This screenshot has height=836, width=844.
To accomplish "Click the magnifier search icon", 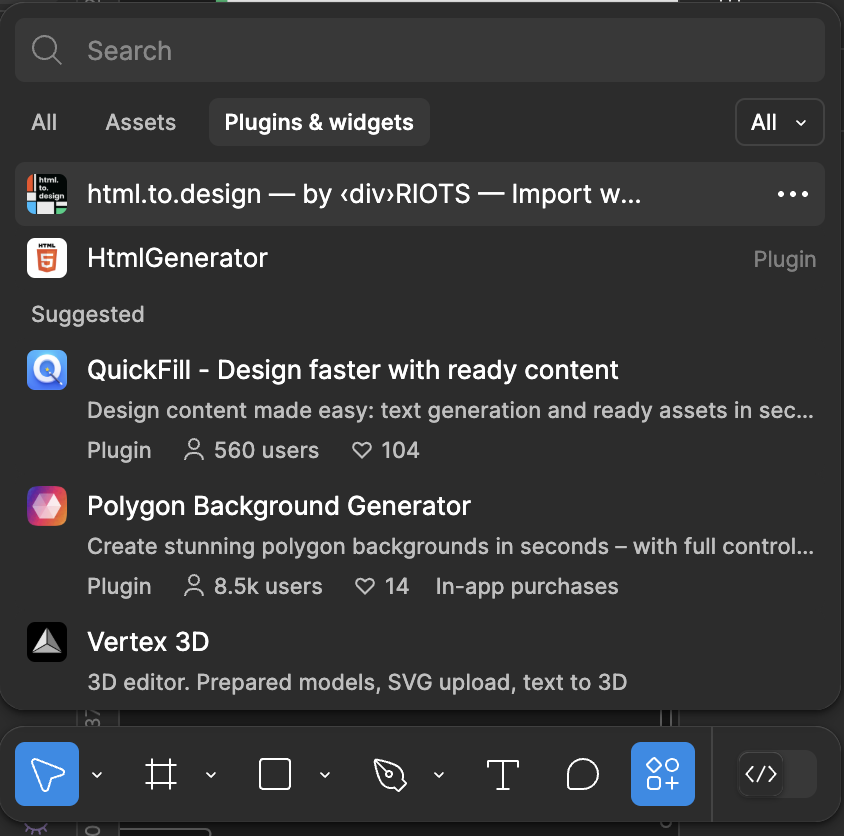I will tap(46, 50).
